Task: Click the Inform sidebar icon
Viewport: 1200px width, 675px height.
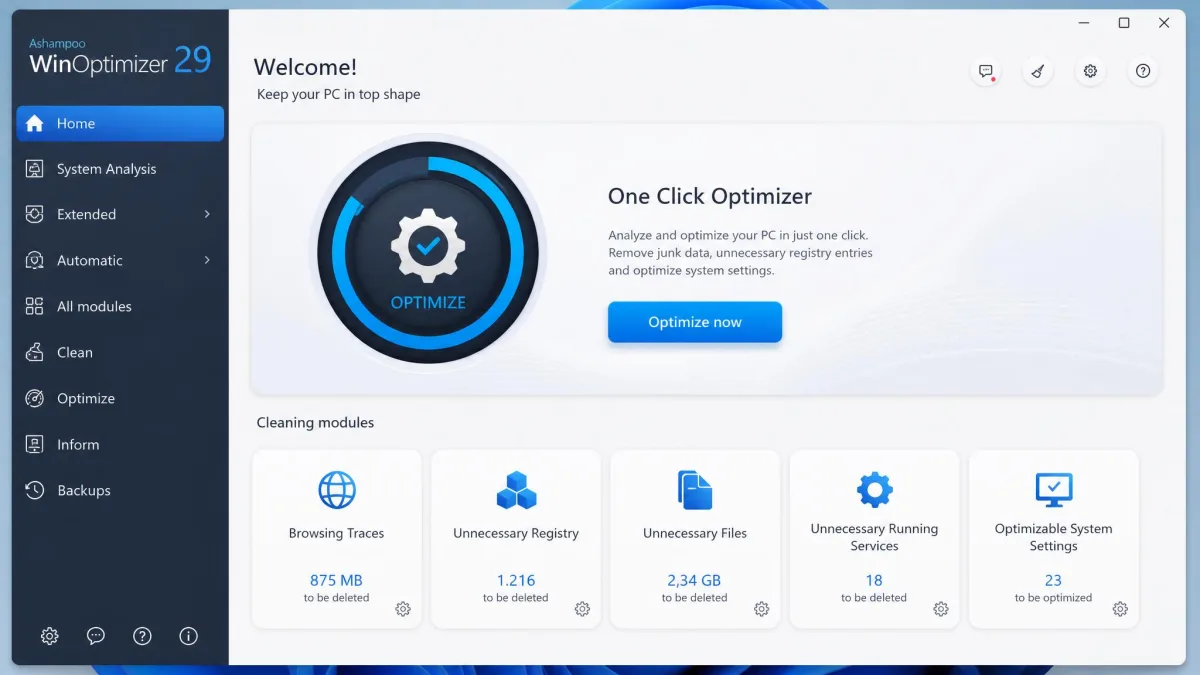Action: (35, 444)
